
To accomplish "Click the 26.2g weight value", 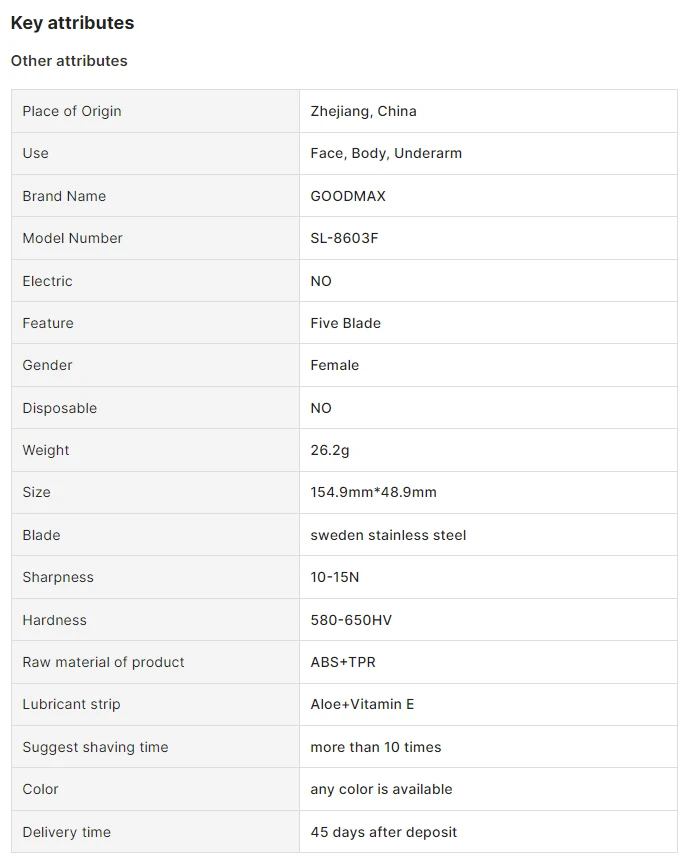I will click(330, 450).
